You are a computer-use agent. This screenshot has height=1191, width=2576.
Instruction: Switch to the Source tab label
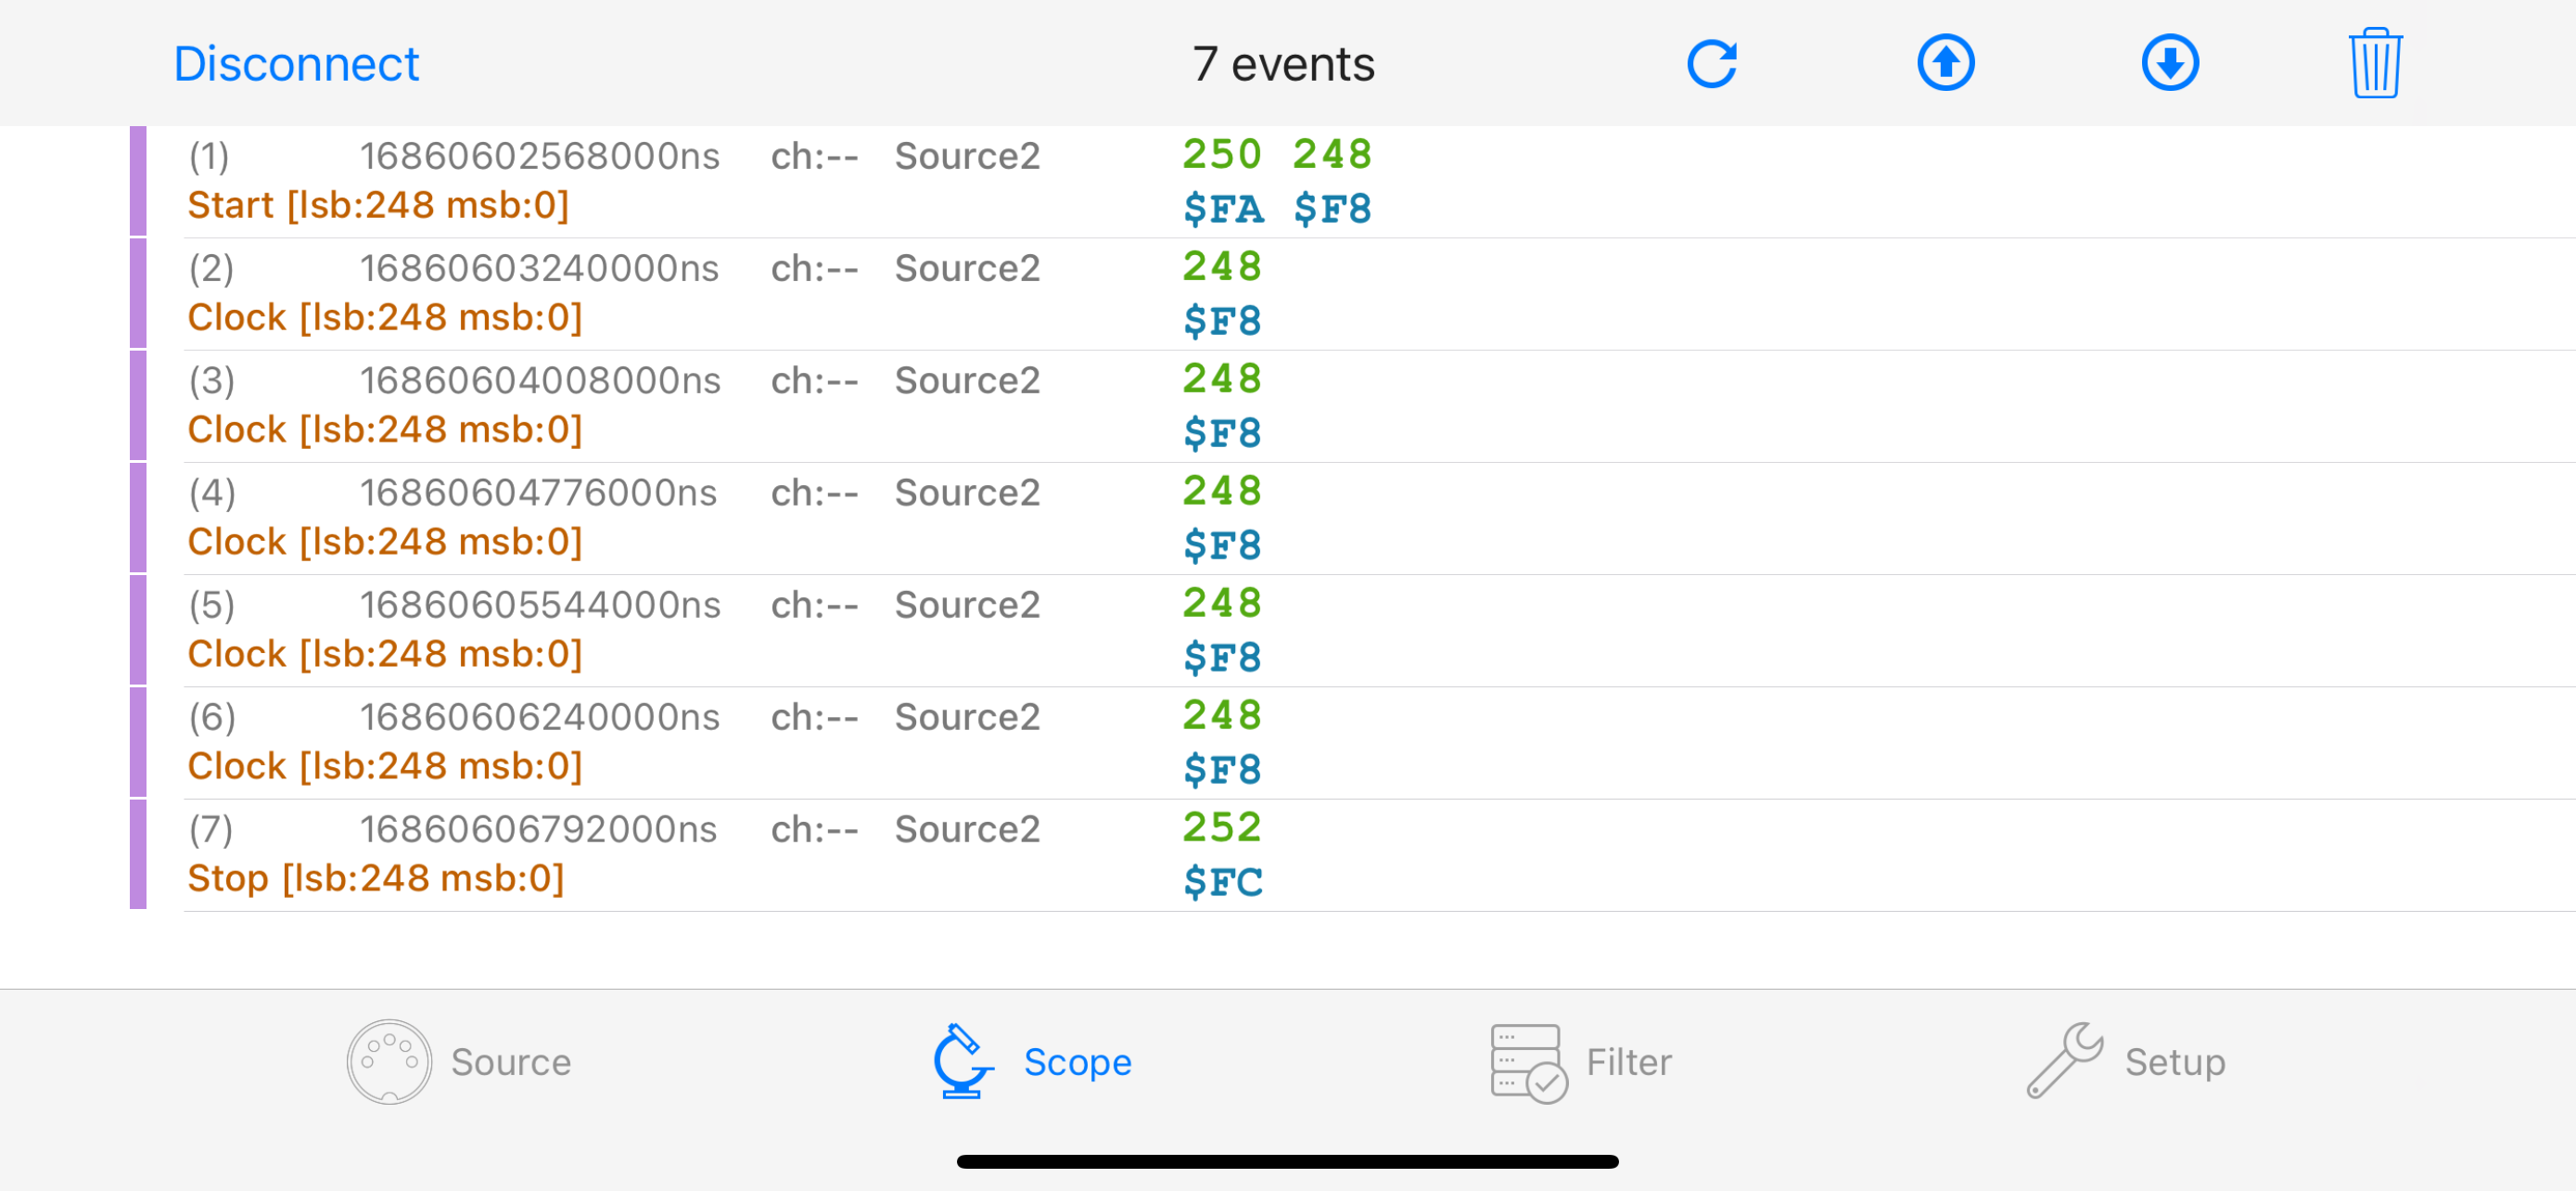pyautogui.click(x=510, y=1062)
